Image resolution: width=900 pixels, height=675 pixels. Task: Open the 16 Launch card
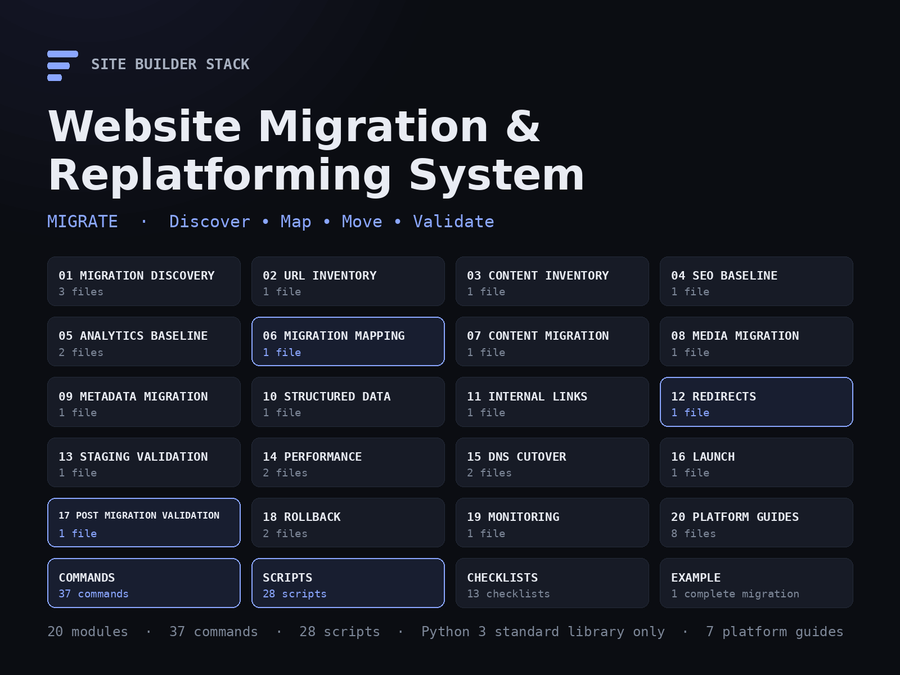tap(757, 462)
